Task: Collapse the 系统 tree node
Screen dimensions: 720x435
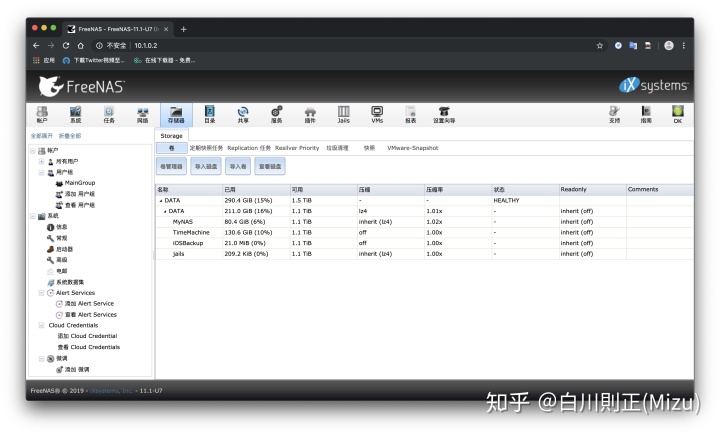Action: pyautogui.click(x=33, y=216)
